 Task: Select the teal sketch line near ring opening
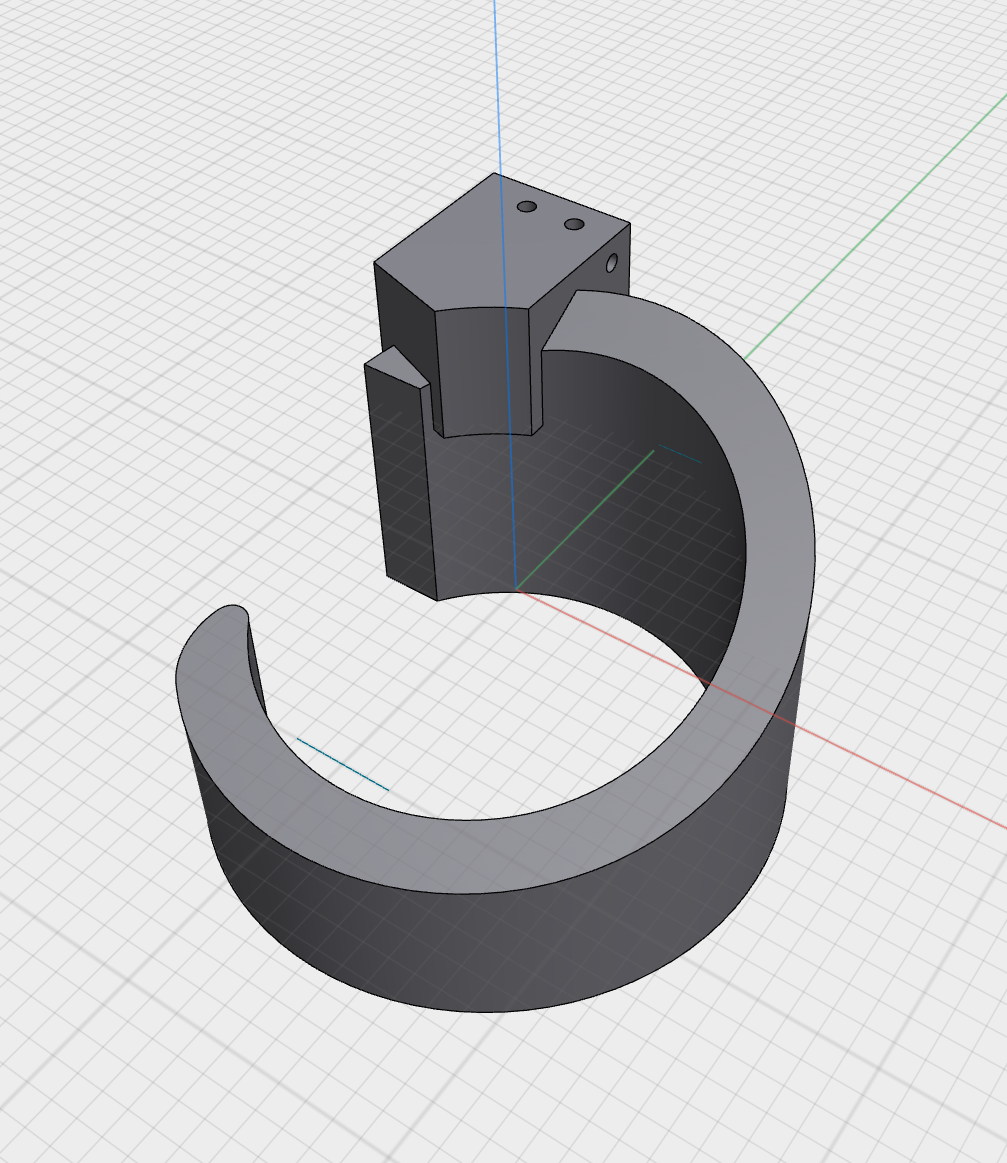pos(342,764)
